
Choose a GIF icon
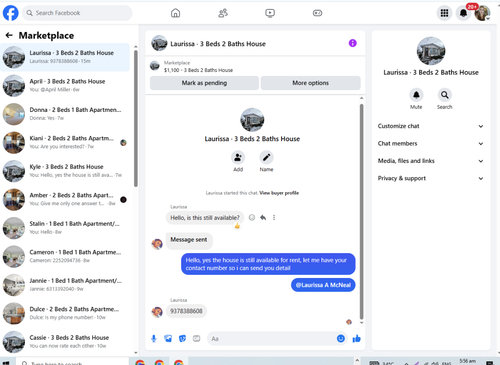[196, 339]
